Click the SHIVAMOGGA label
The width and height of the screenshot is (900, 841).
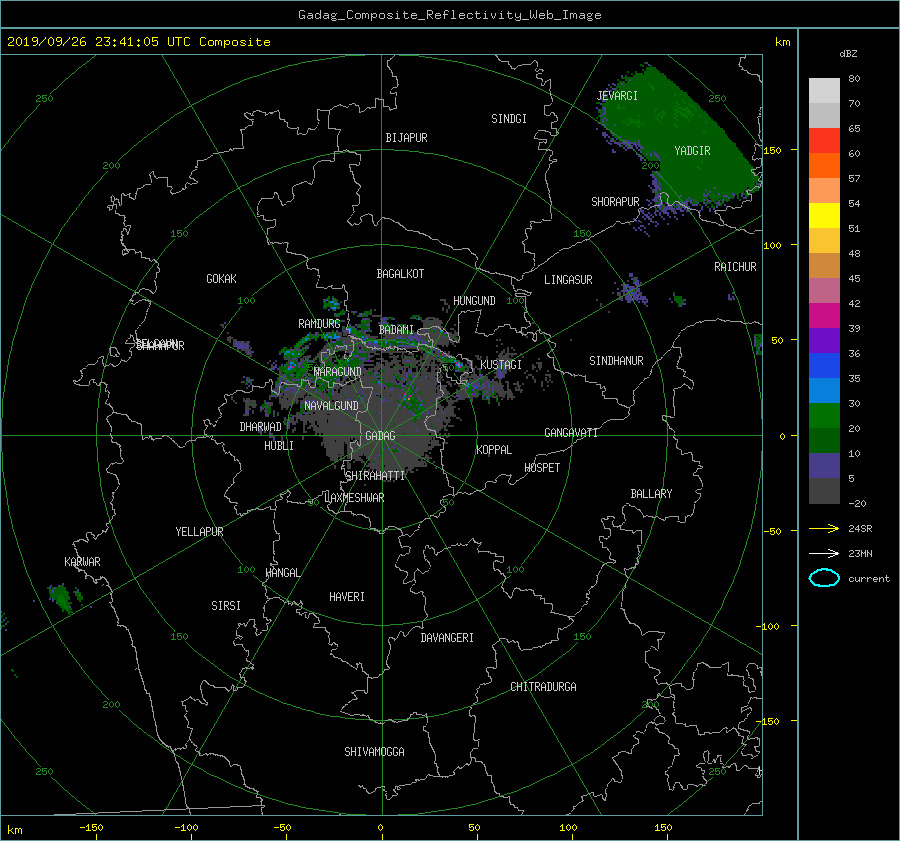(x=374, y=752)
